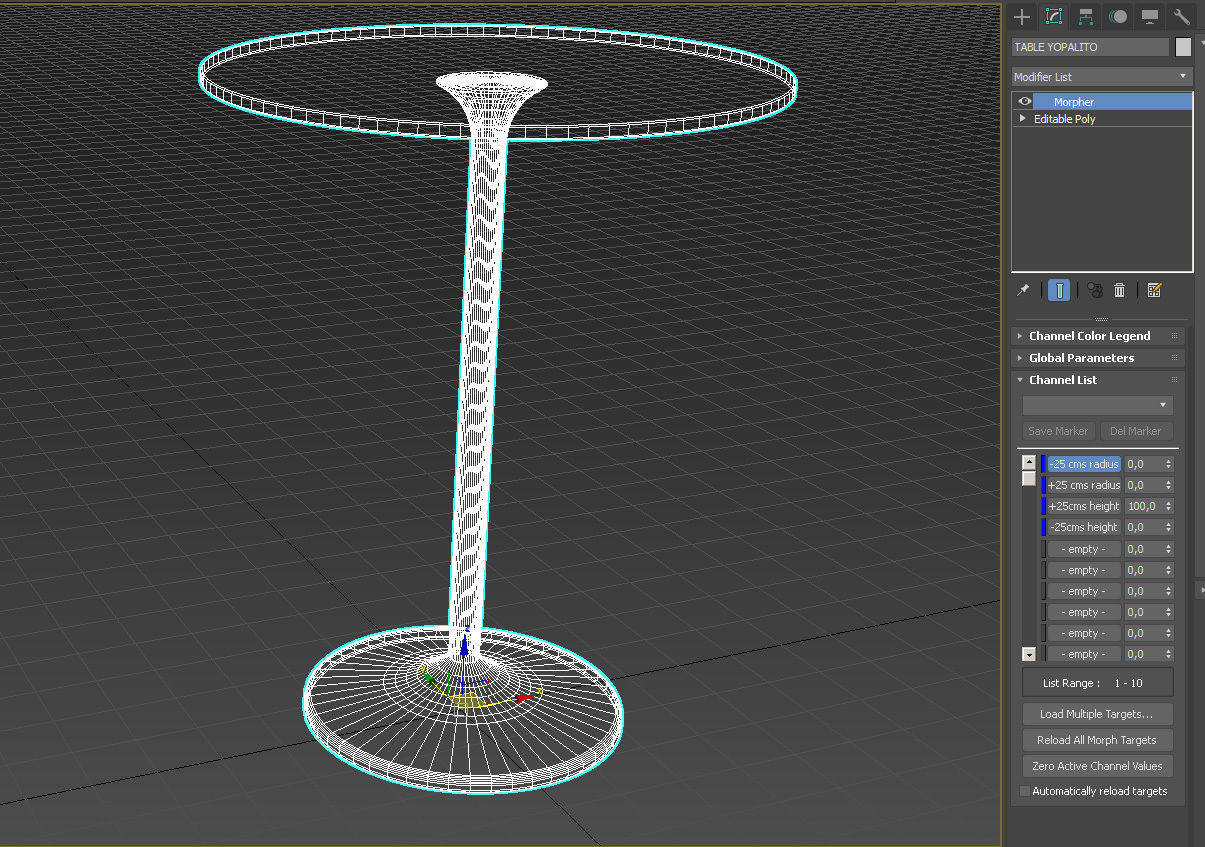The image size is (1205, 847).
Task: Select the -25 cms radius channel
Action: pyautogui.click(x=1084, y=464)
